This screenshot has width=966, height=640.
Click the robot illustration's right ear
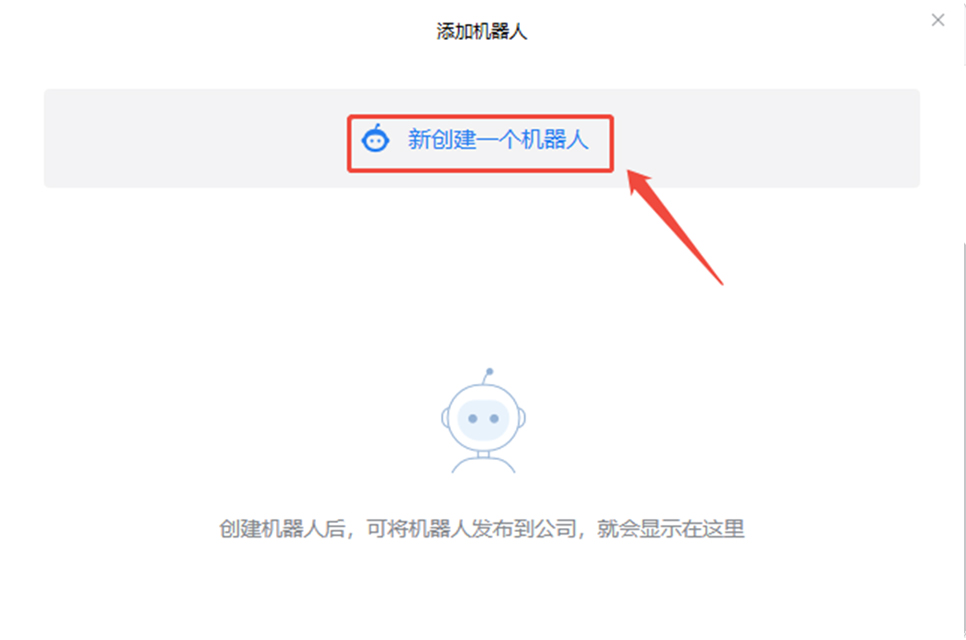[522, 418]
